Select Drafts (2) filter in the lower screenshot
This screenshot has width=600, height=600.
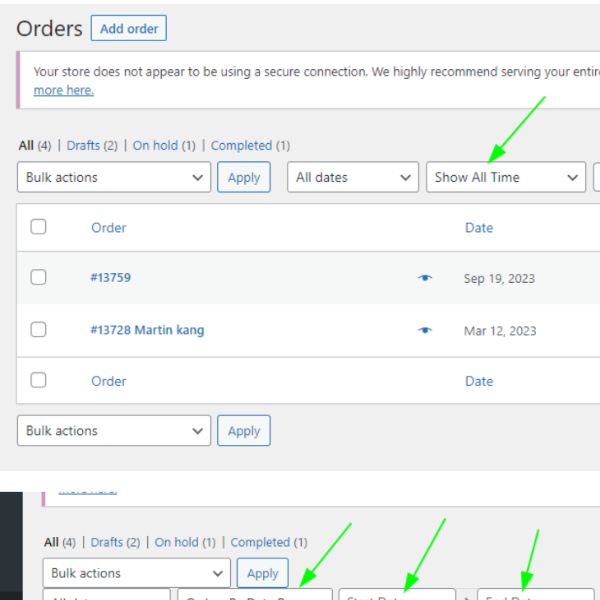(x=115, y=543)
